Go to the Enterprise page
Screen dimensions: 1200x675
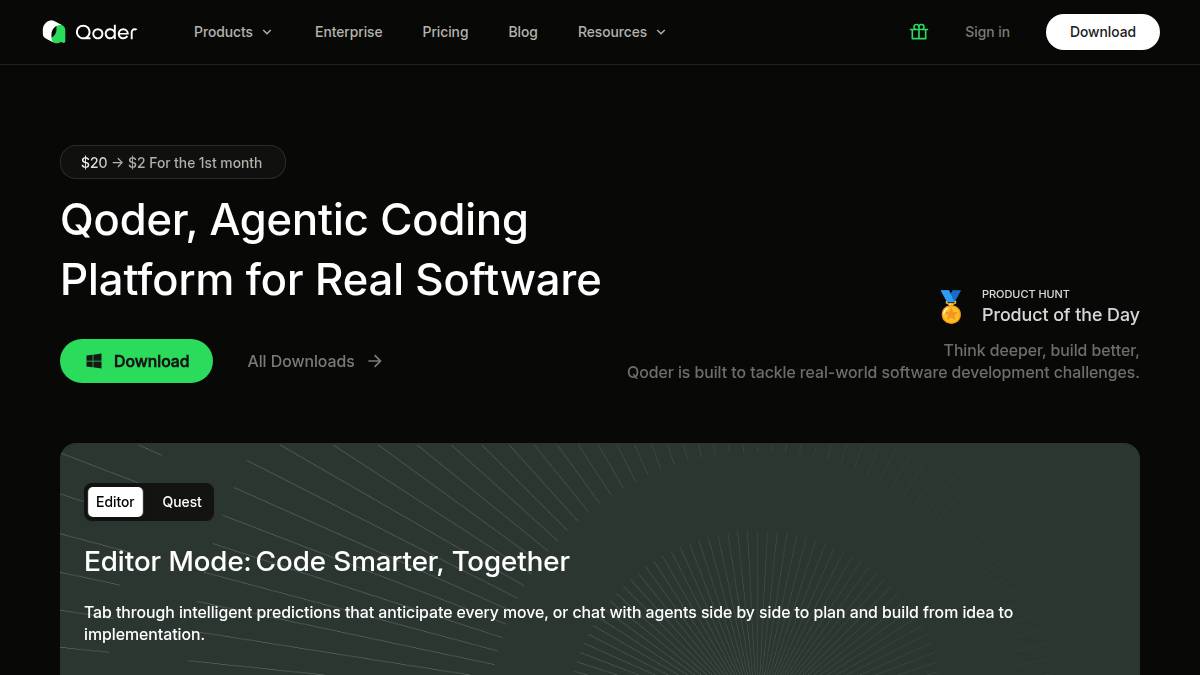348,32
